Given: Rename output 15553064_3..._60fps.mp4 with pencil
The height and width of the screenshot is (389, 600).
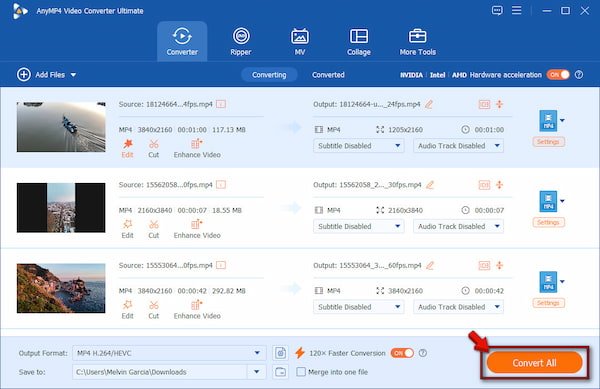Looking at the screenshot, I should 430,265.
